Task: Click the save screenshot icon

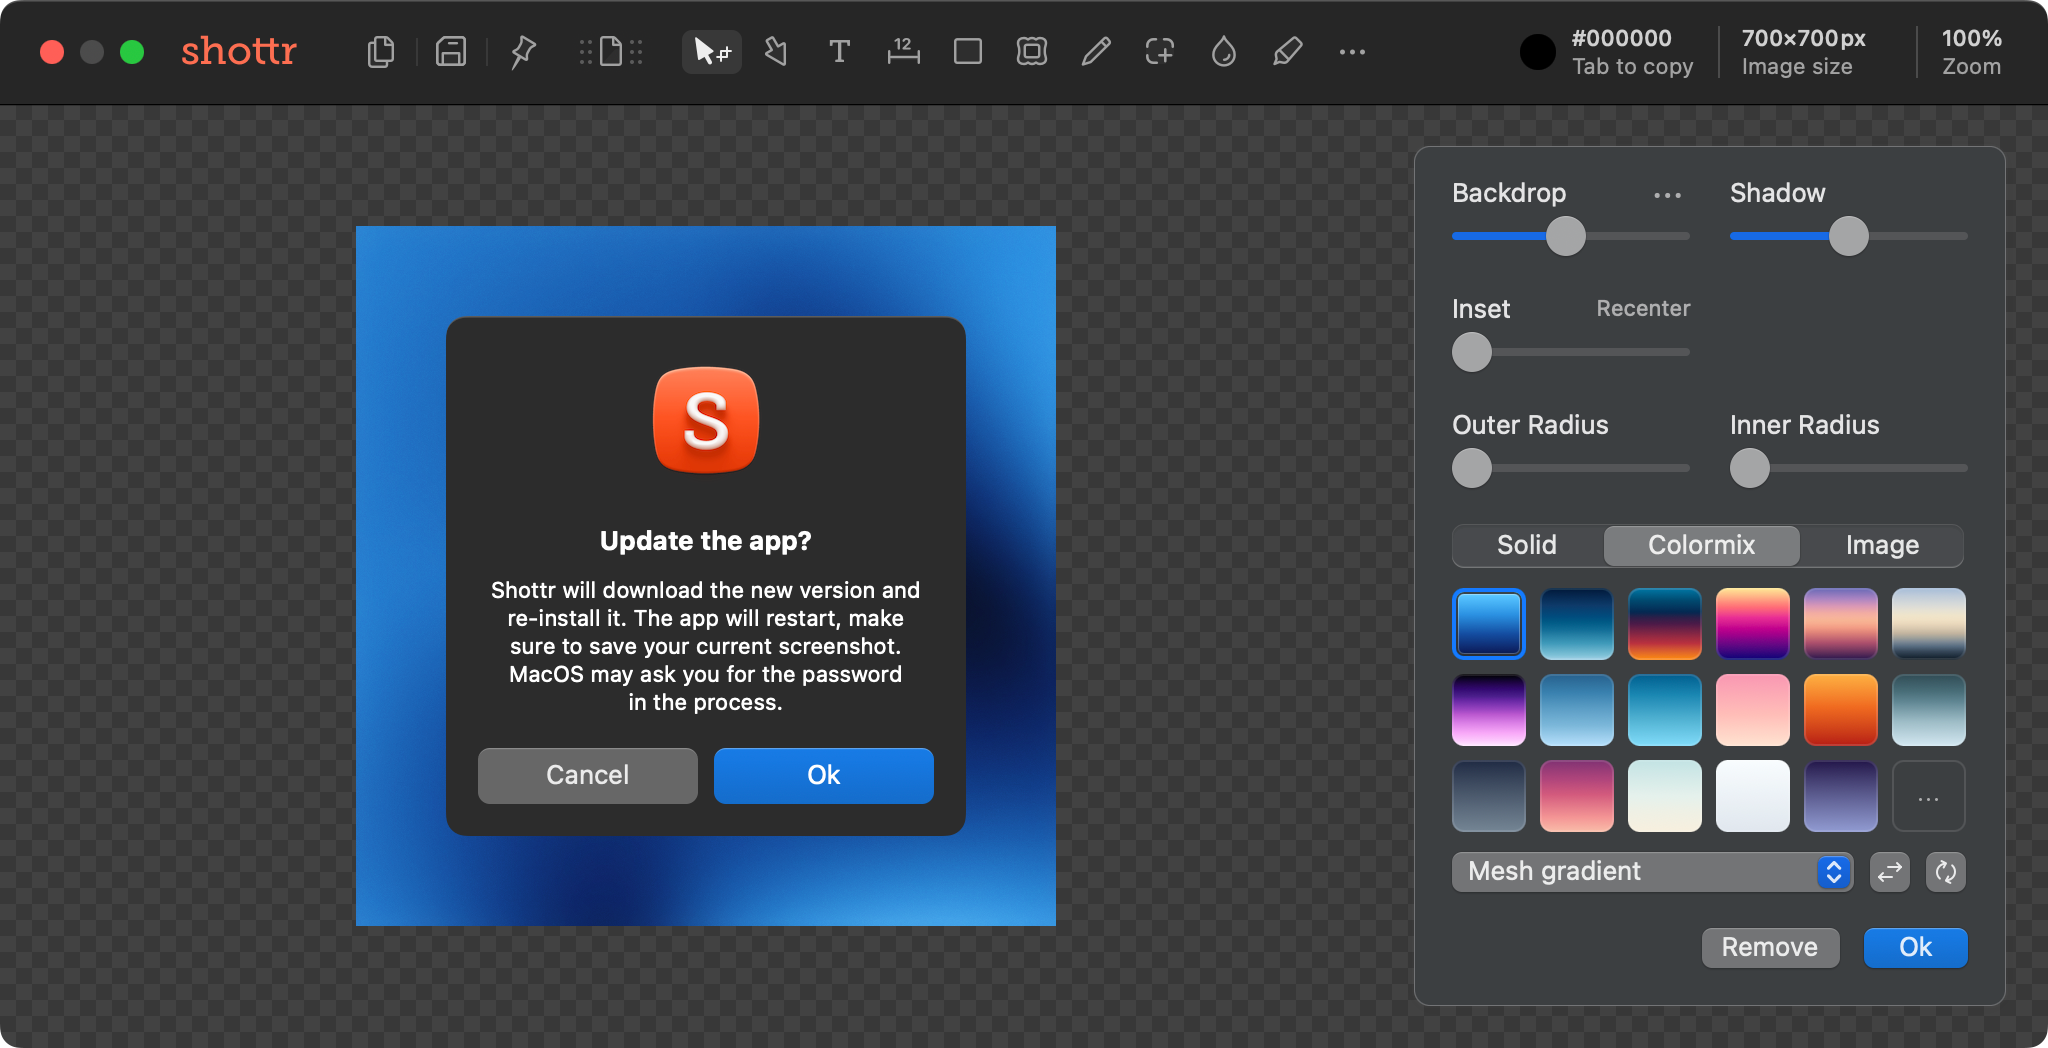Action: click(451, 52)
